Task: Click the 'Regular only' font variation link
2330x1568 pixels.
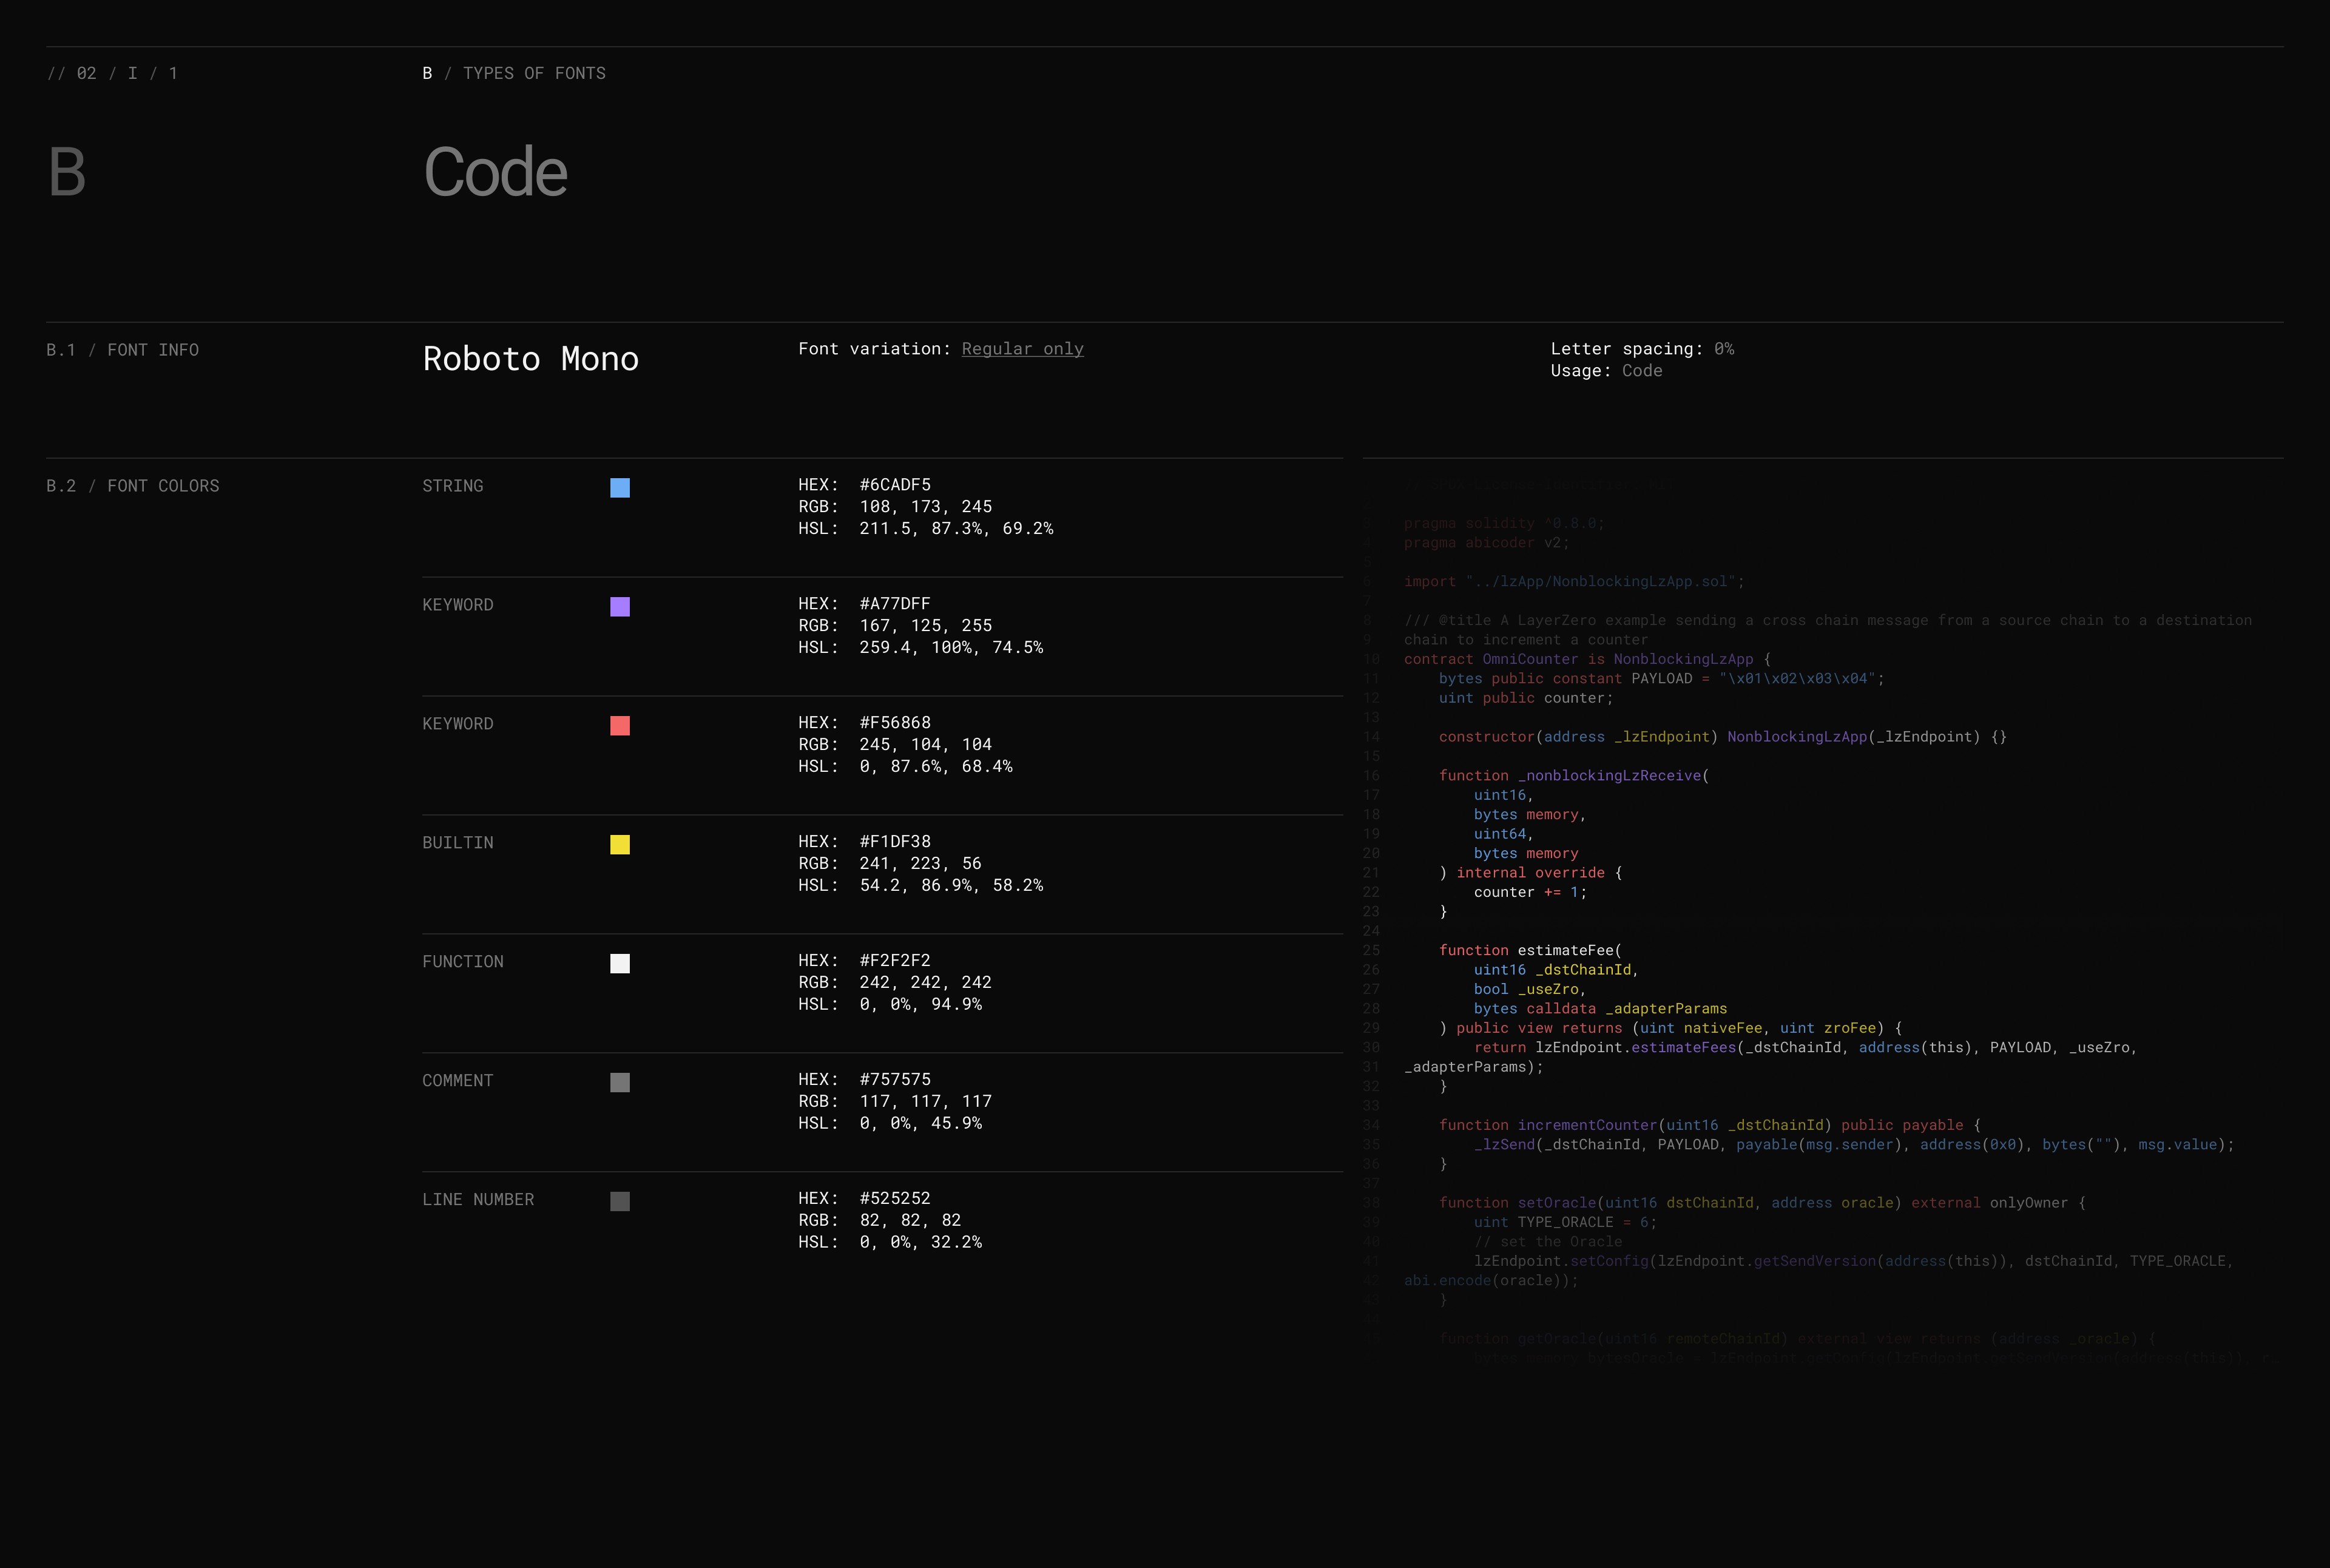Action: pos(1022,349)
